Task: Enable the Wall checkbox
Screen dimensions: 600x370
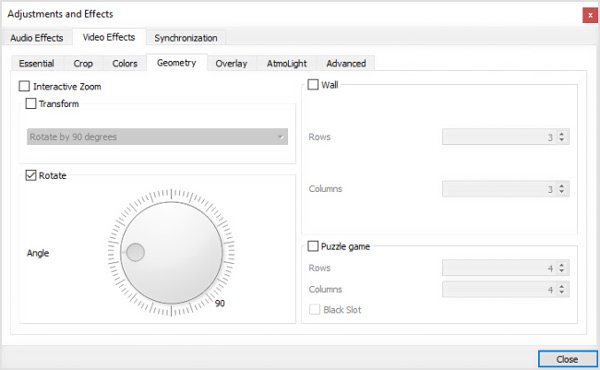Action: point(313,84)
